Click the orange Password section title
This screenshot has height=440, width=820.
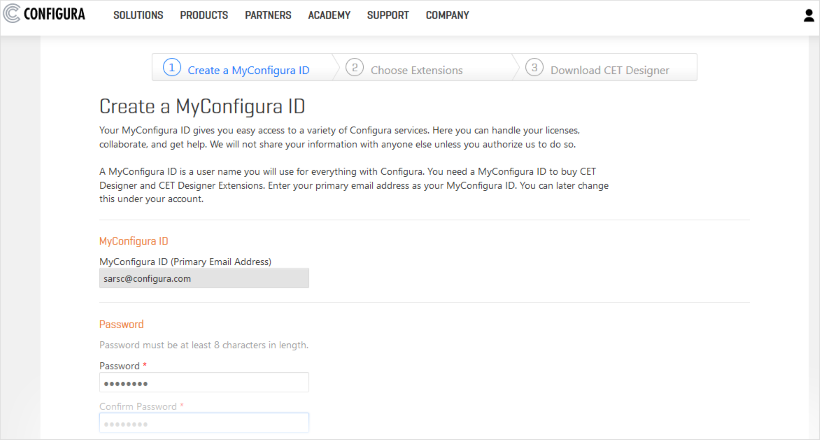(121, 324)
